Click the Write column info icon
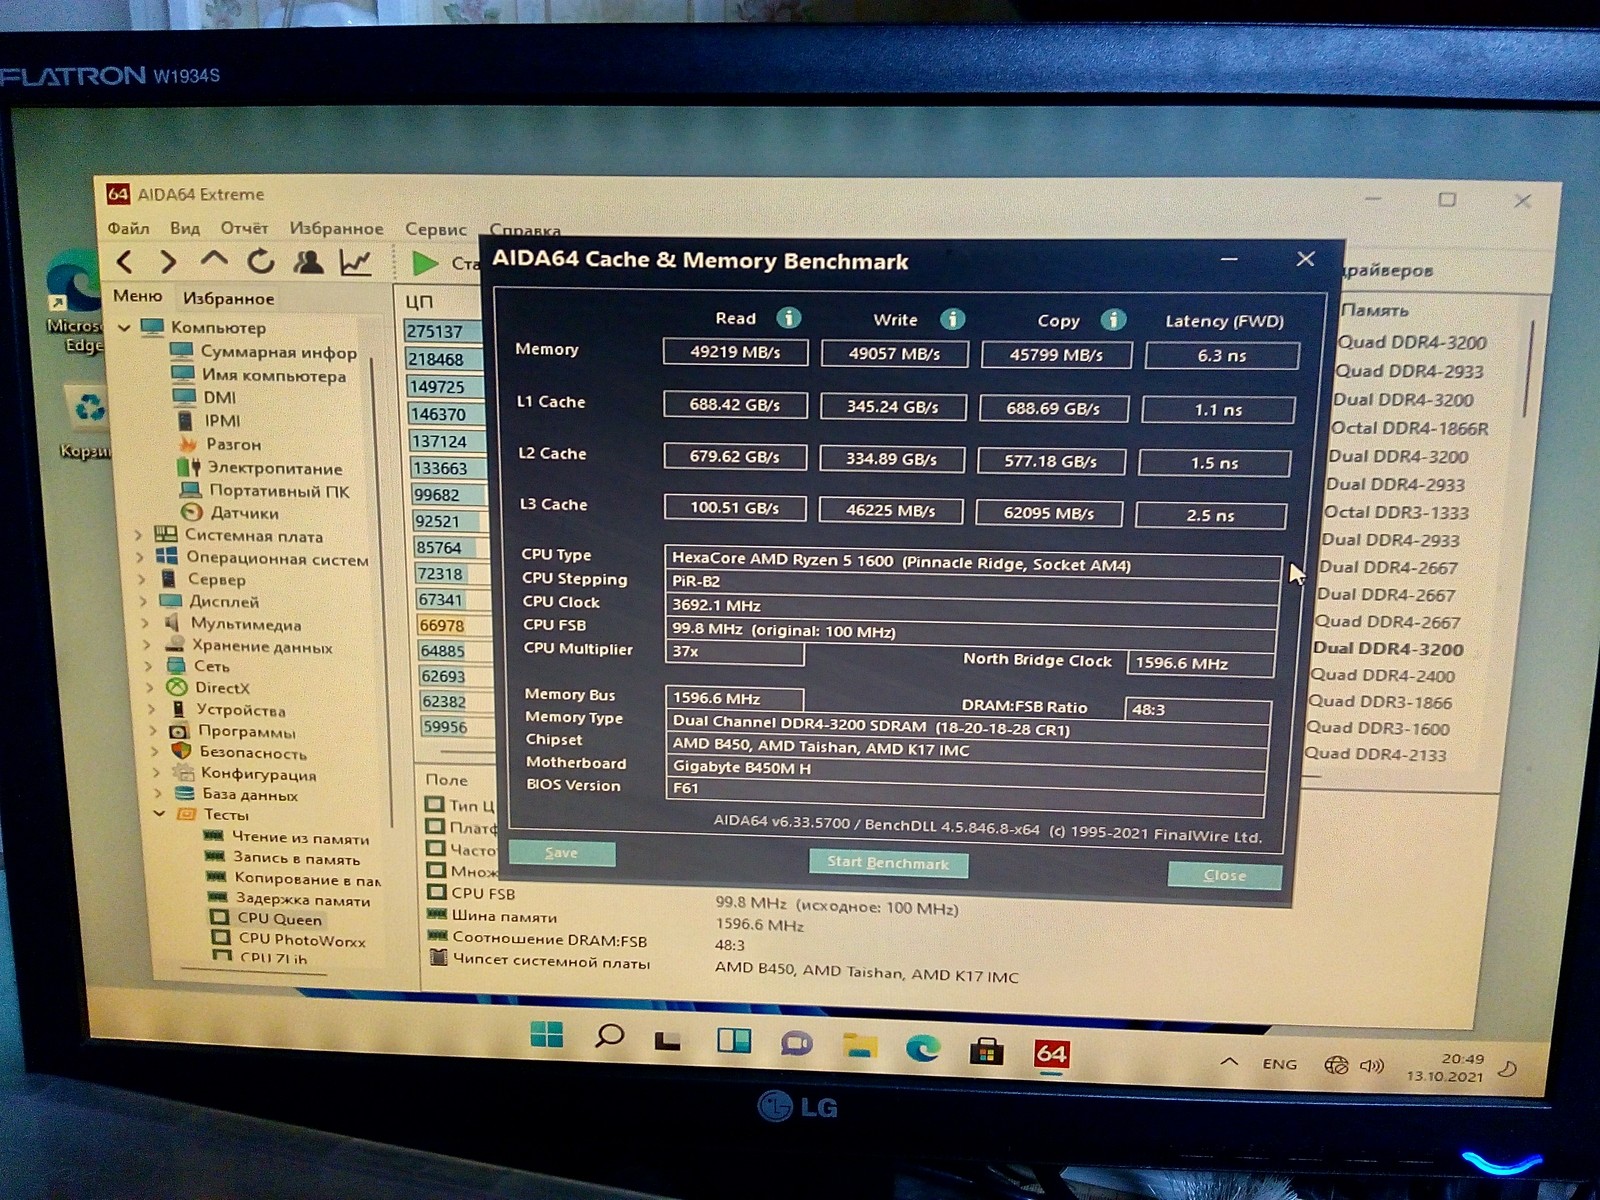 click(x=952, y=319)
